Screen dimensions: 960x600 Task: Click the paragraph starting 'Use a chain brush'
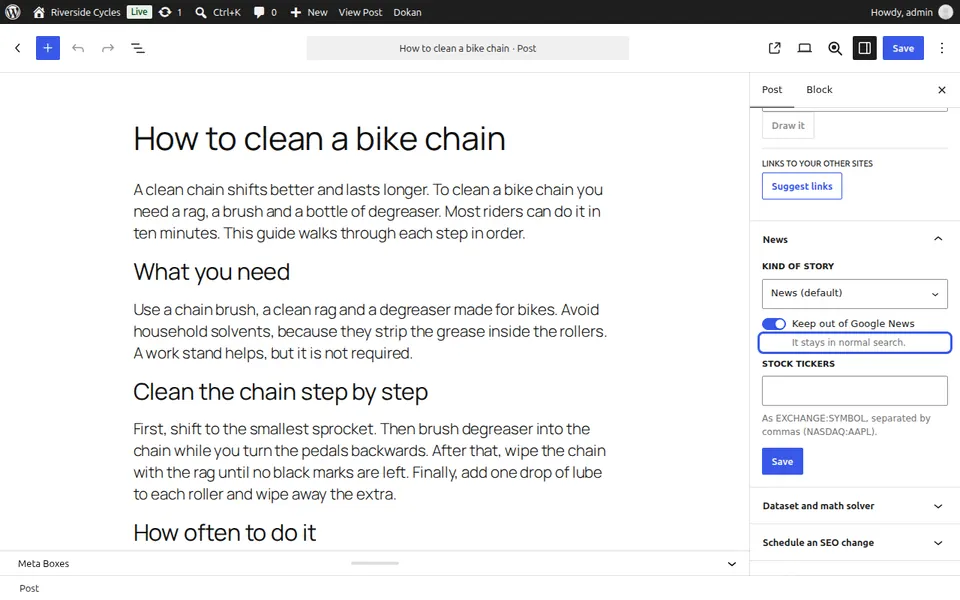[x=370, y=331]
